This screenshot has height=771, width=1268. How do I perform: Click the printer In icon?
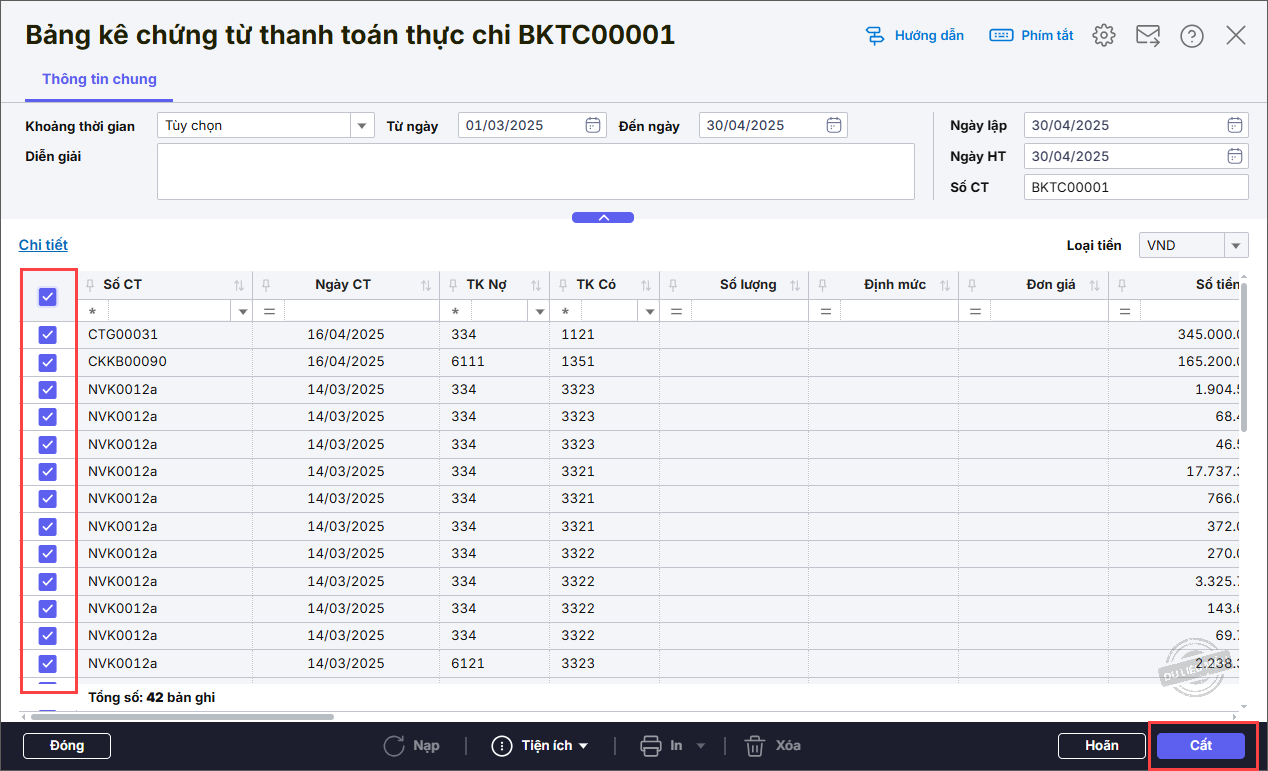(651, 746)
